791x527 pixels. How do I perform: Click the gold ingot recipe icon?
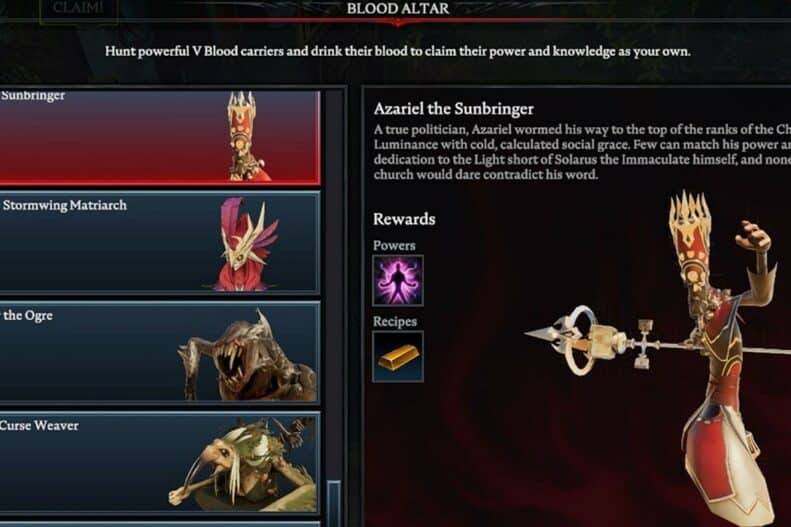coord(398,357)
